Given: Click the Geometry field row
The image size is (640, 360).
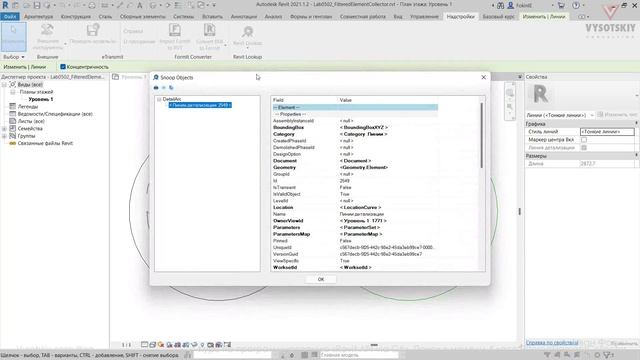Looking at the screenshot, I should [355, 167].
